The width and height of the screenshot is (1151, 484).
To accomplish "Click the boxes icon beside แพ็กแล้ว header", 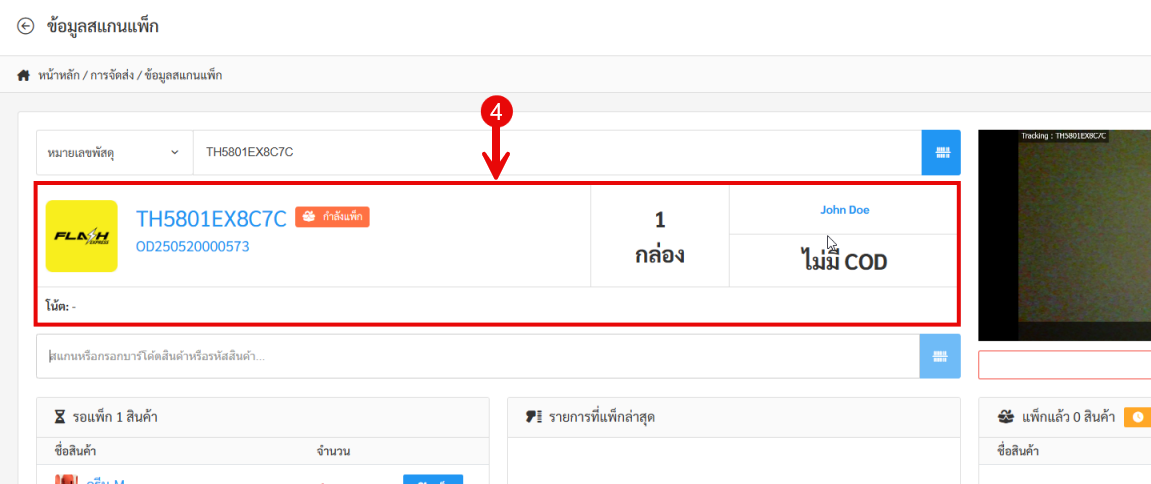I will (1005, 417).
